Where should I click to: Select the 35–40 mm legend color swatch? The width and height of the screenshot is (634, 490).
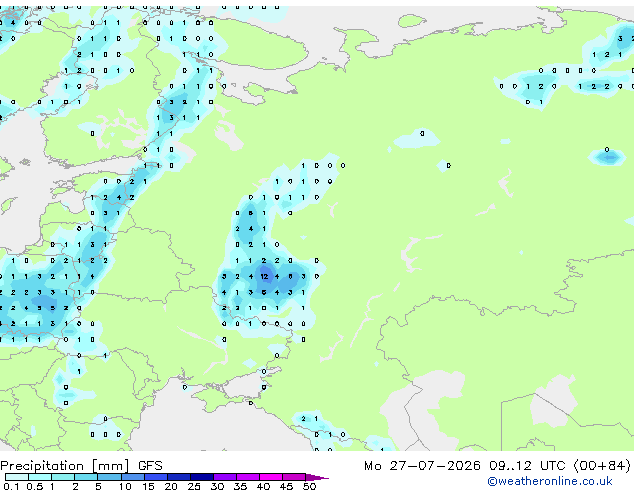(x=248, y=477)
